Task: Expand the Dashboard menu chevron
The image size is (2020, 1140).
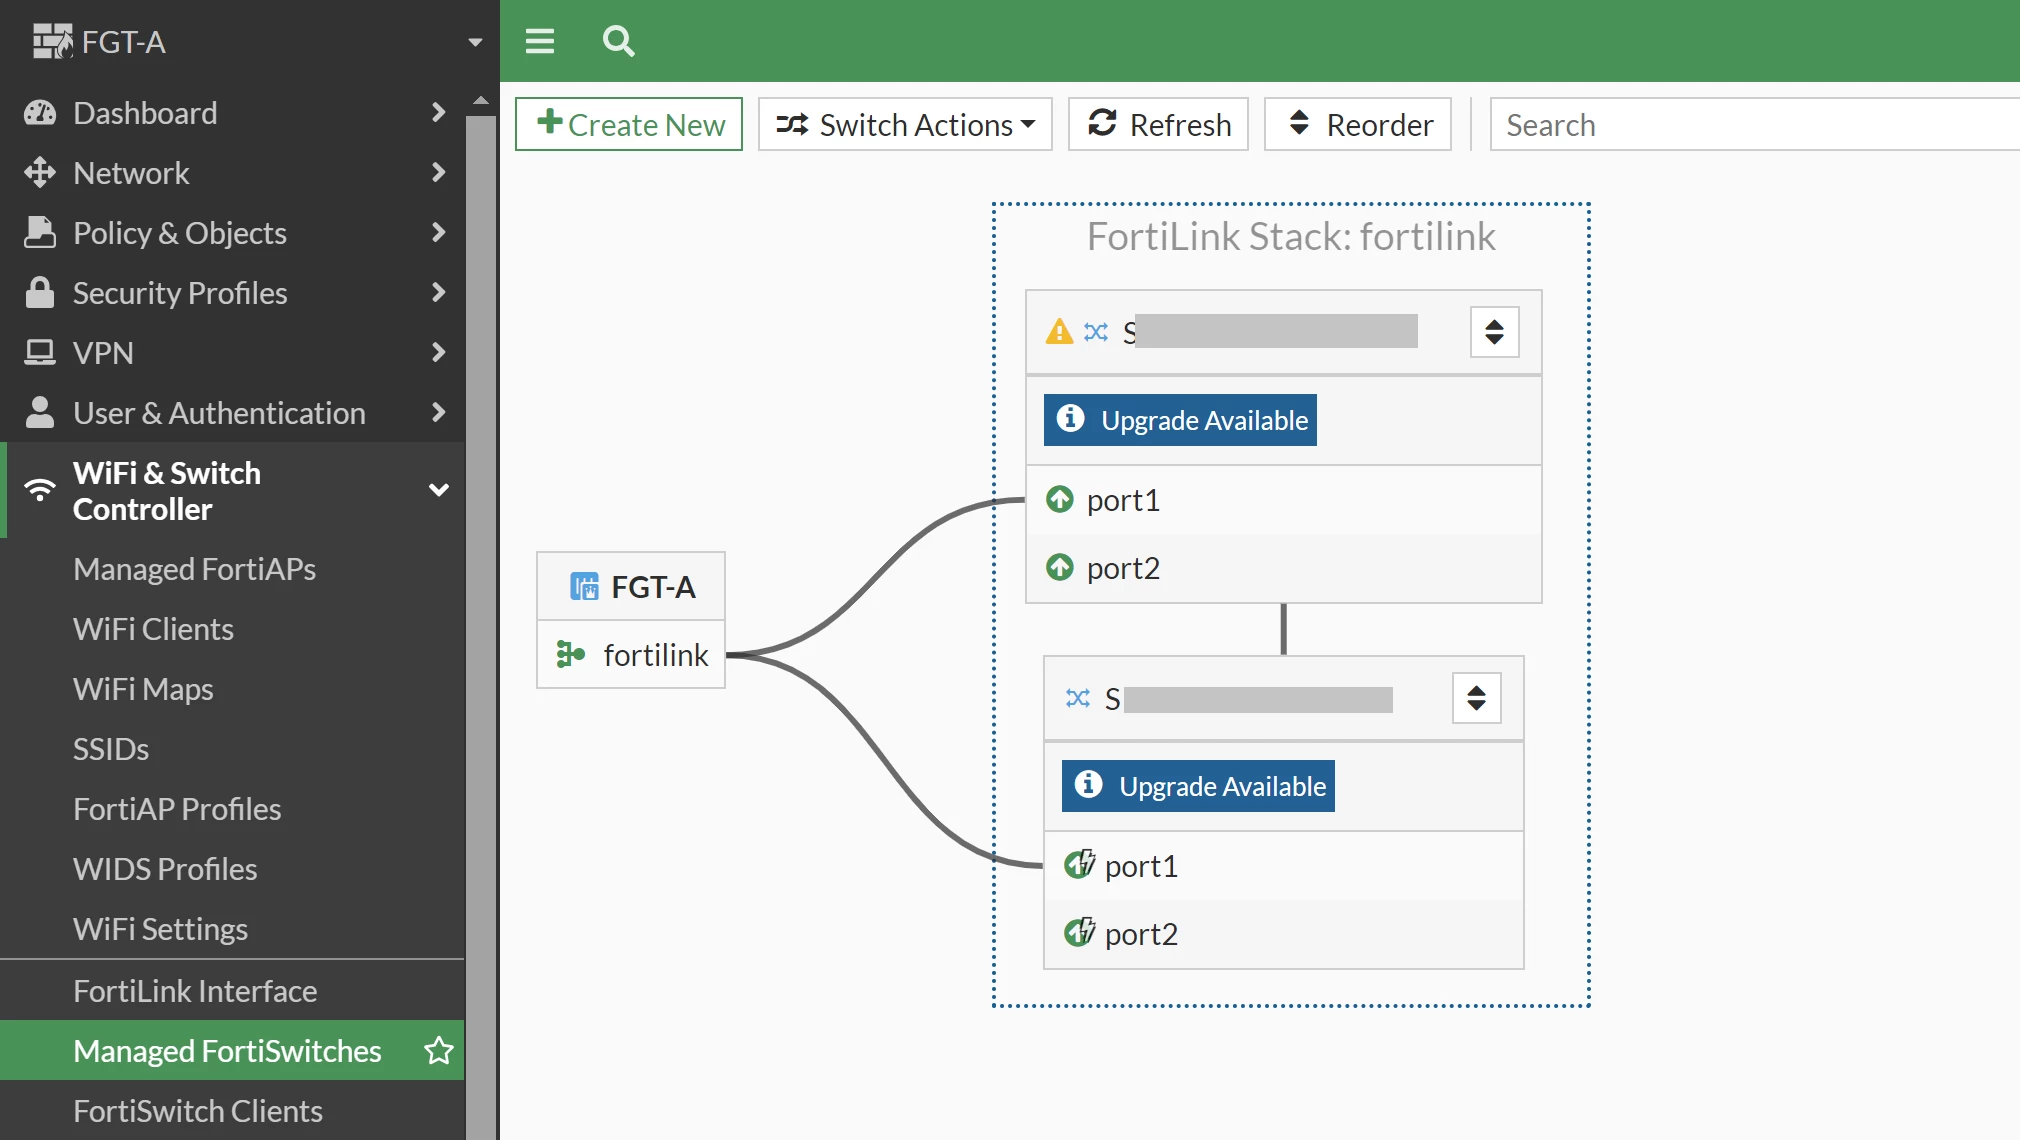Action: [x=438, y=112]
